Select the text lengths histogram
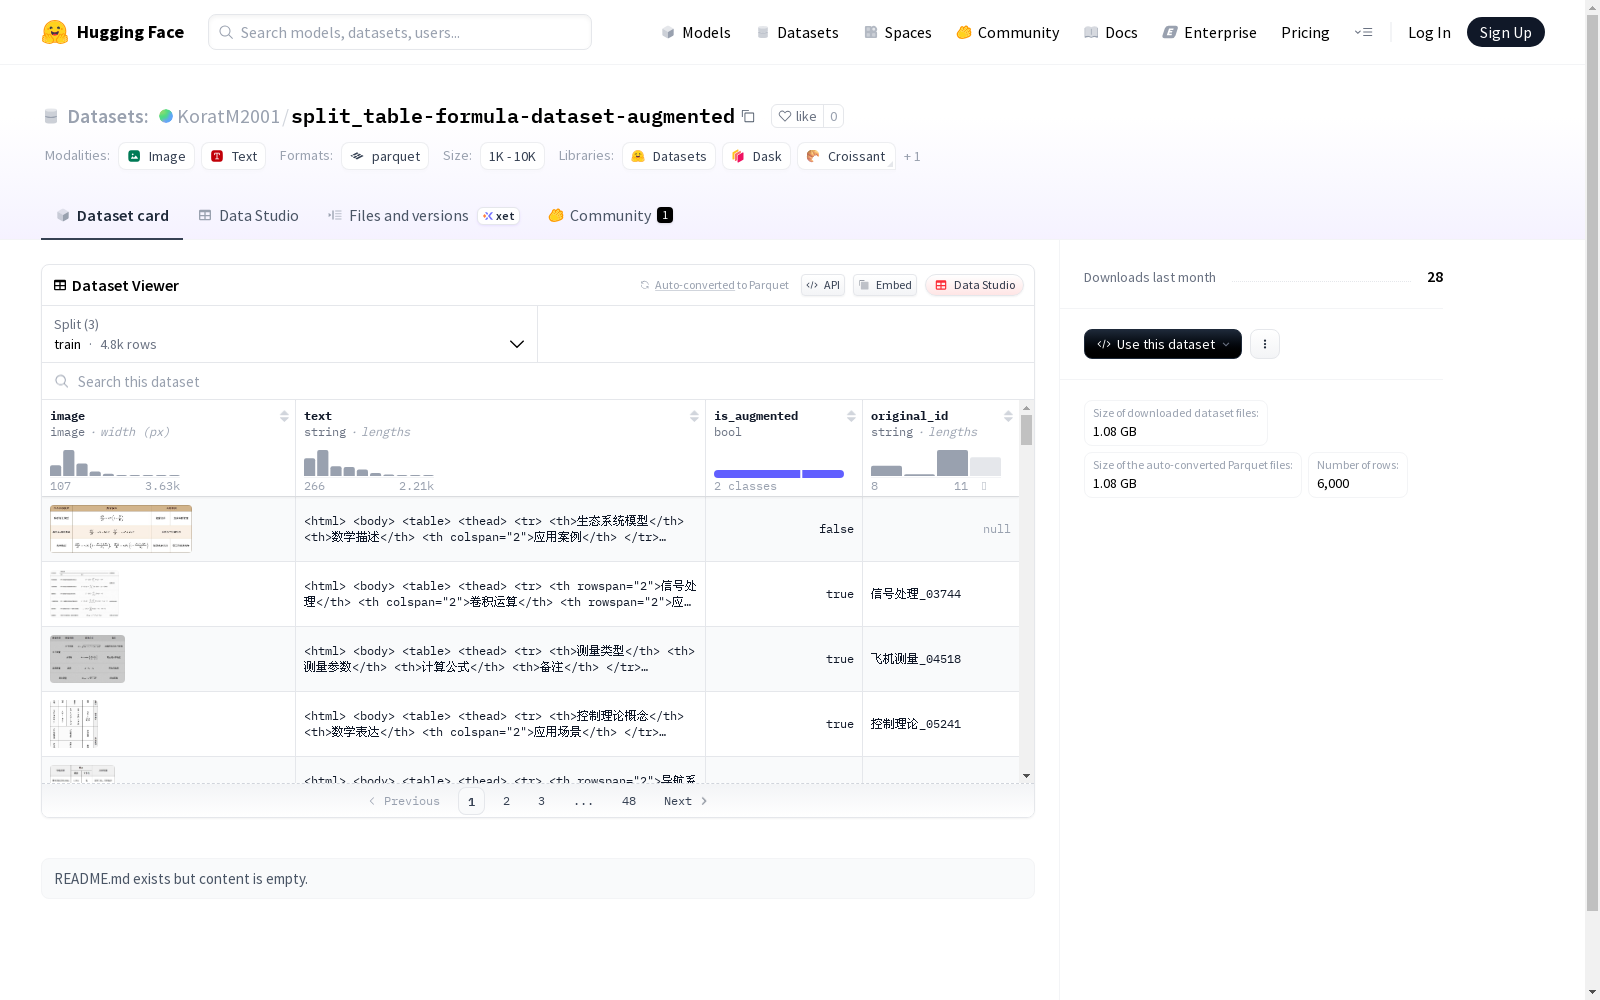The width and height of the screenshot is (1600, 1000). (369, 462)
